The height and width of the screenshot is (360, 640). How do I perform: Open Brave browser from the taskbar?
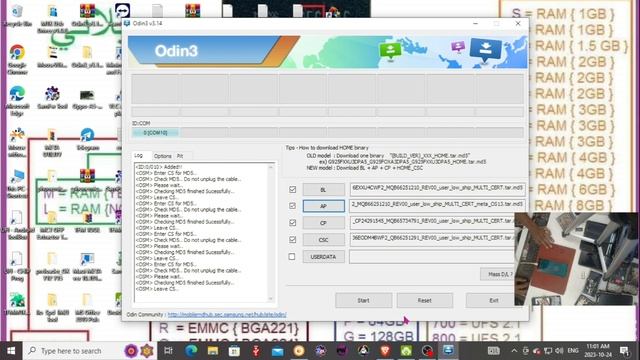(384, 351)
